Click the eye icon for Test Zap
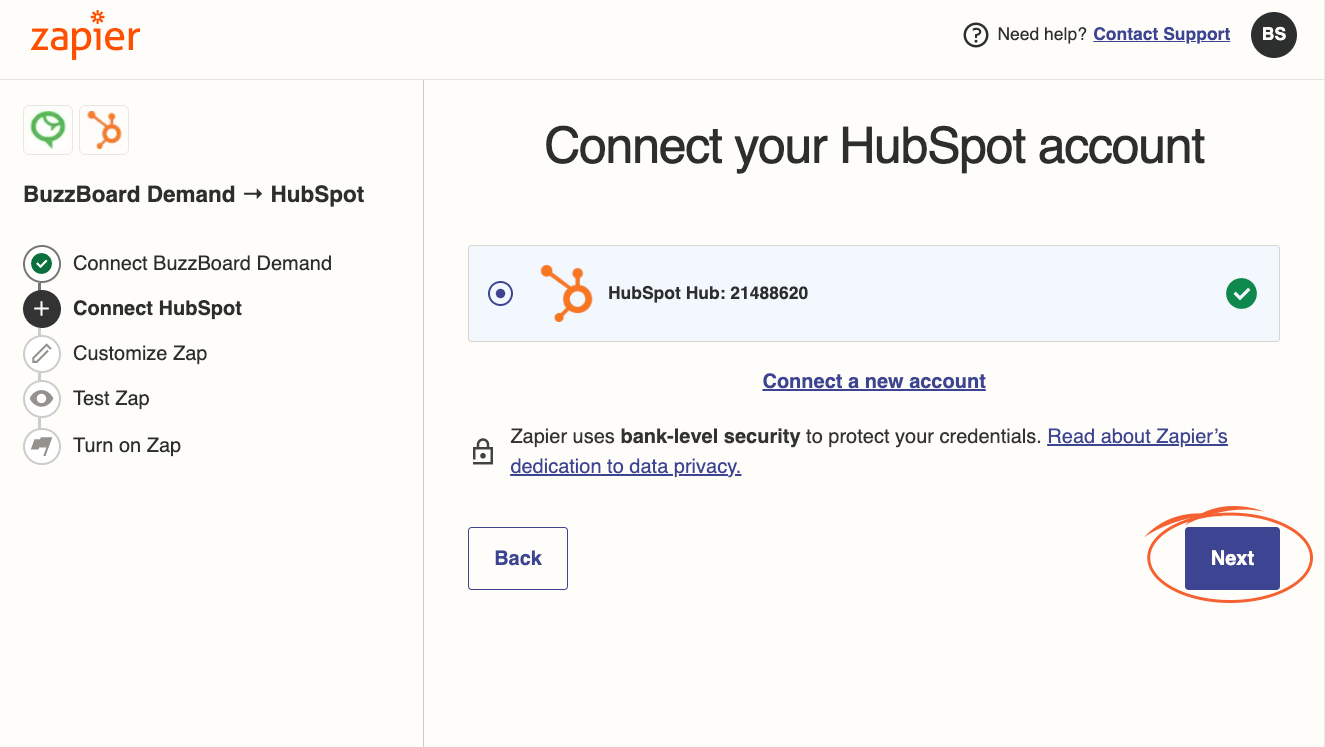Image resolution: width=1325 pixels, height=747 pixels. pos(41,398)
